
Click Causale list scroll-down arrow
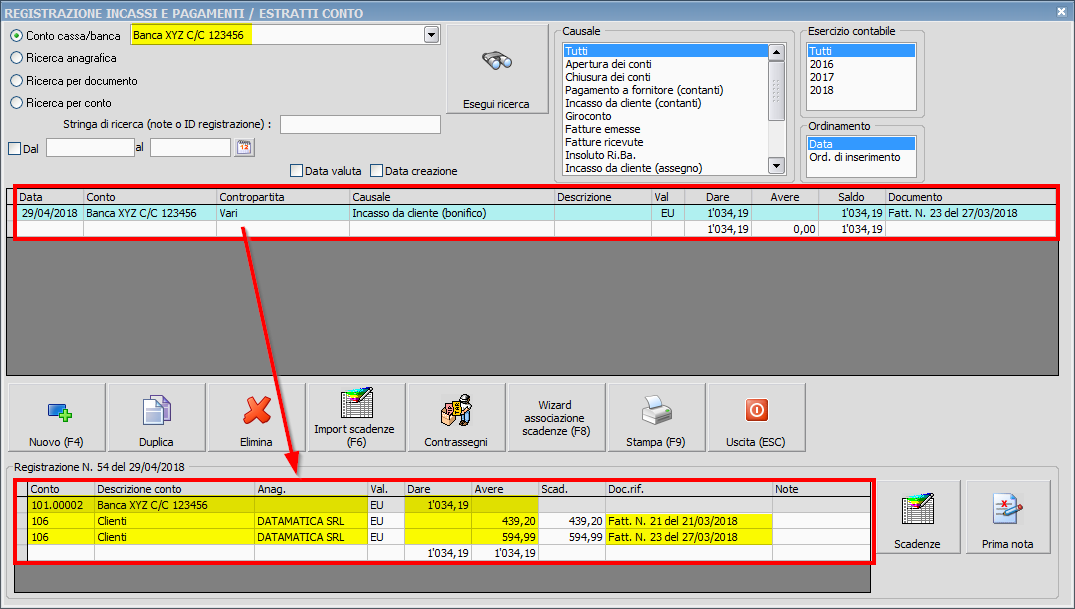pos(776,165)
